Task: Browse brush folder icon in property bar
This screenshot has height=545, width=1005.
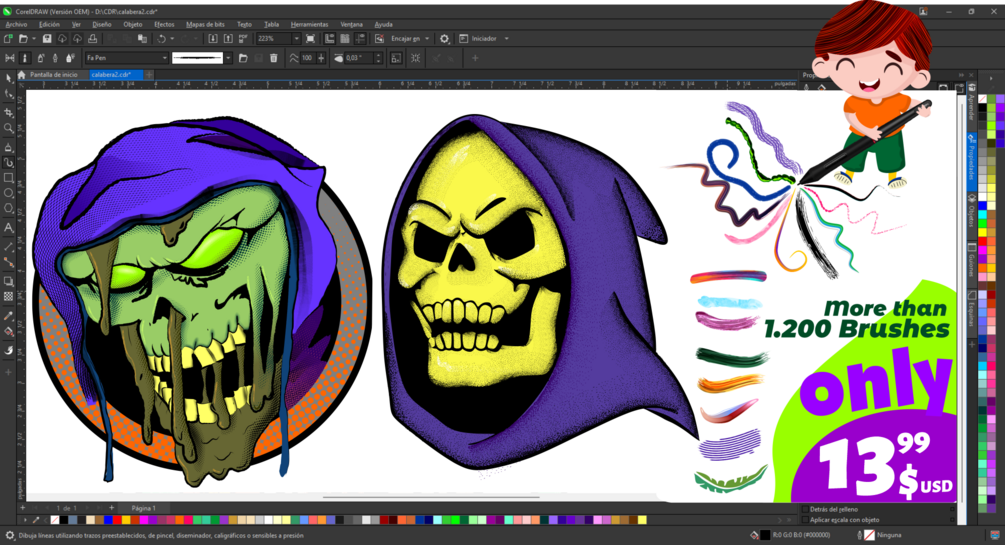Action: tap(243, 58)
